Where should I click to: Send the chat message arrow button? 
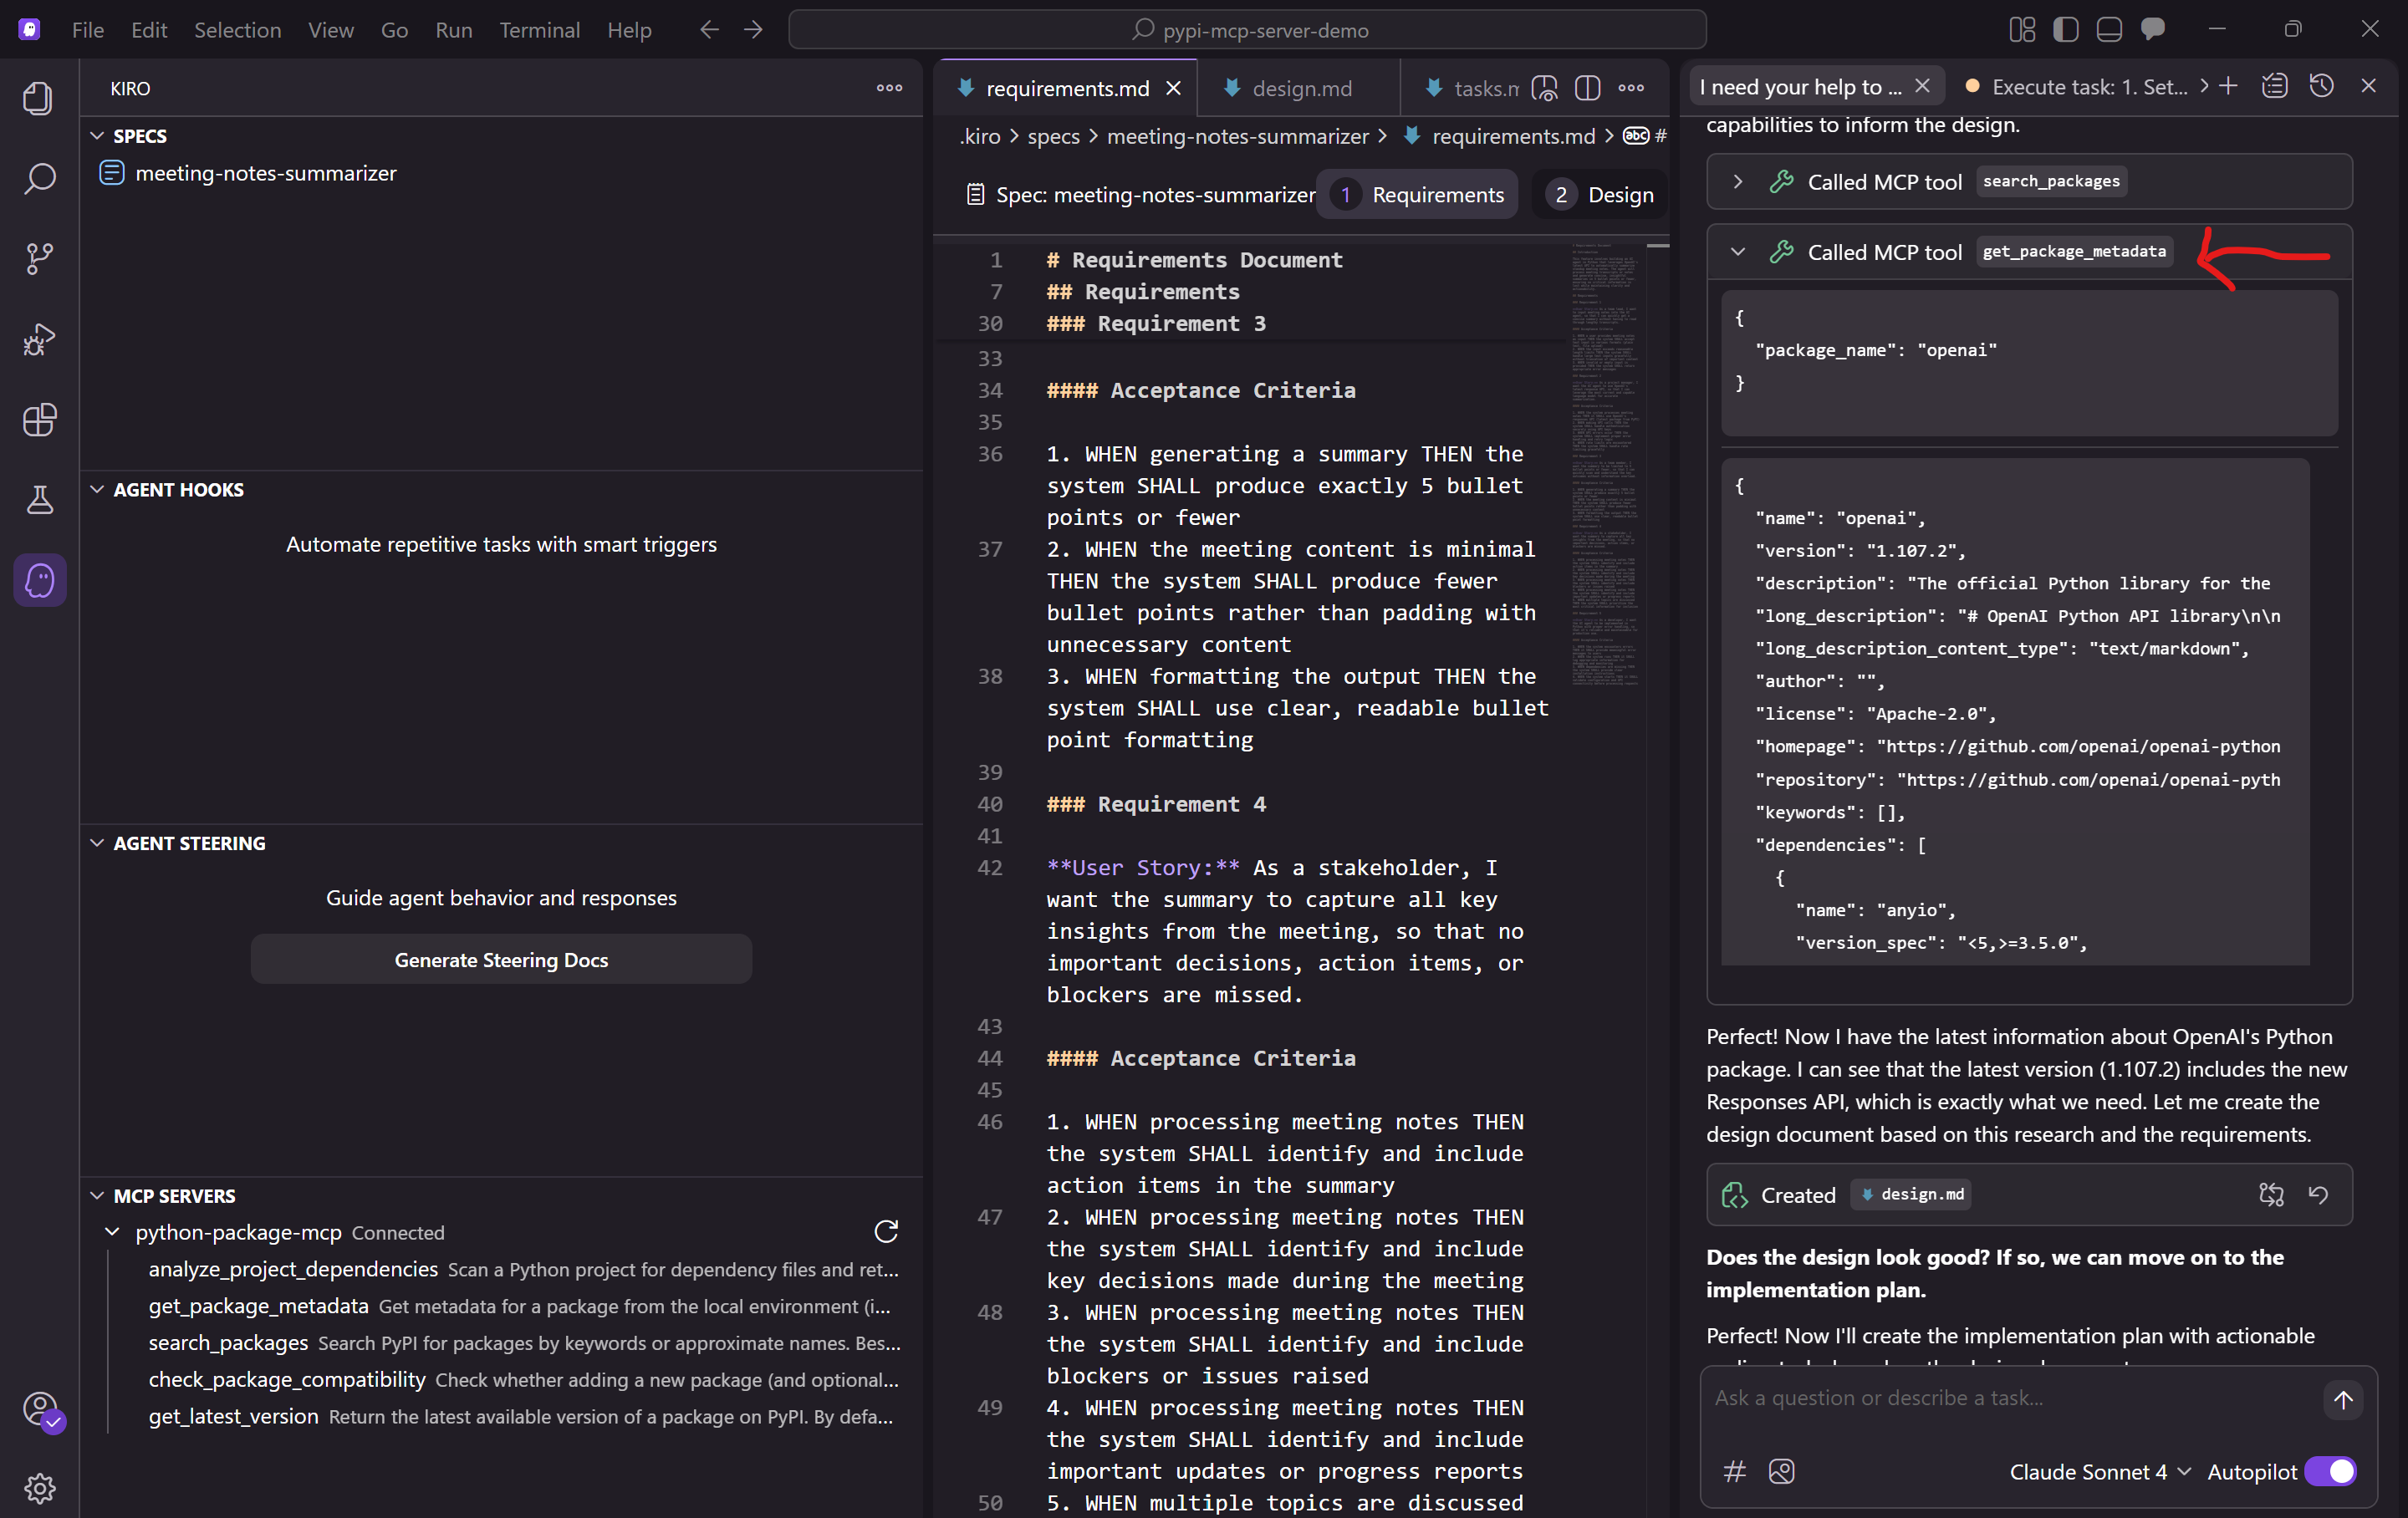[2343, 1400]
